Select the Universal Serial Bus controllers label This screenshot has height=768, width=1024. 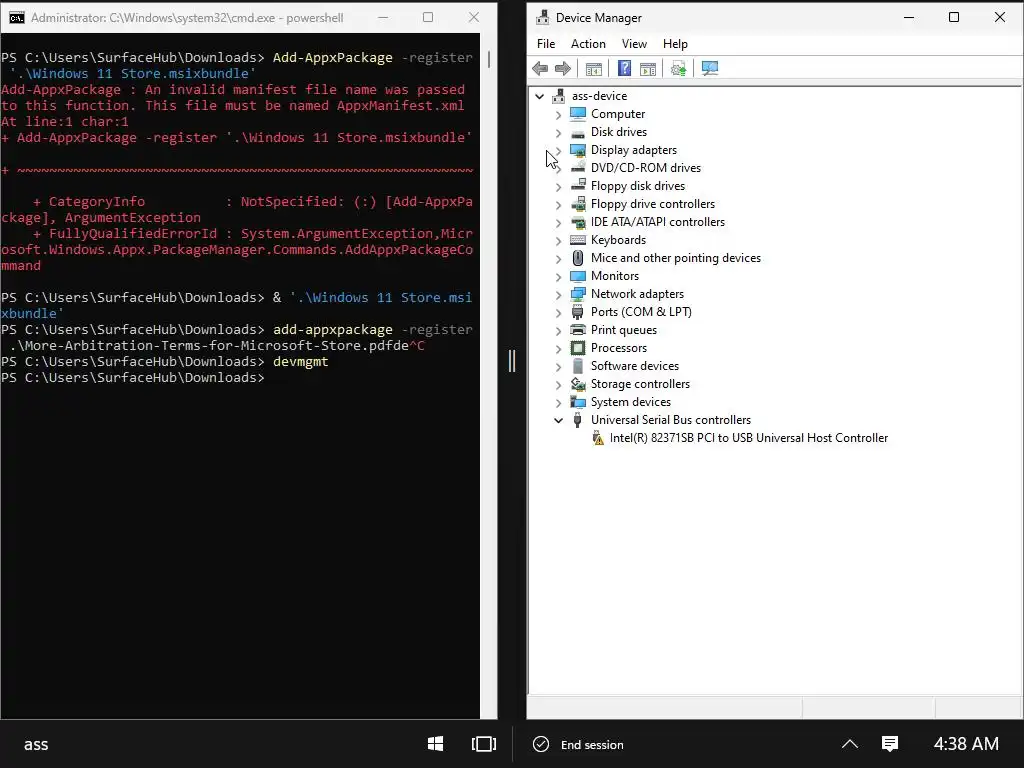[x=671, y=420]
